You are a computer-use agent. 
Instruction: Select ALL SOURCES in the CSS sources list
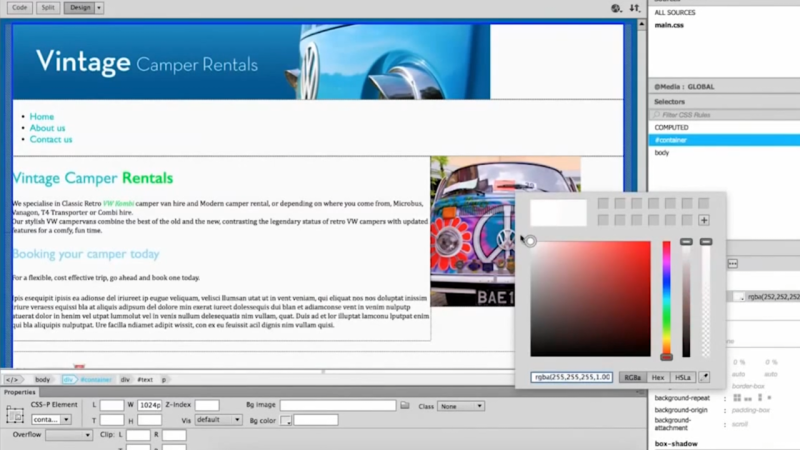tap(674, 12)
